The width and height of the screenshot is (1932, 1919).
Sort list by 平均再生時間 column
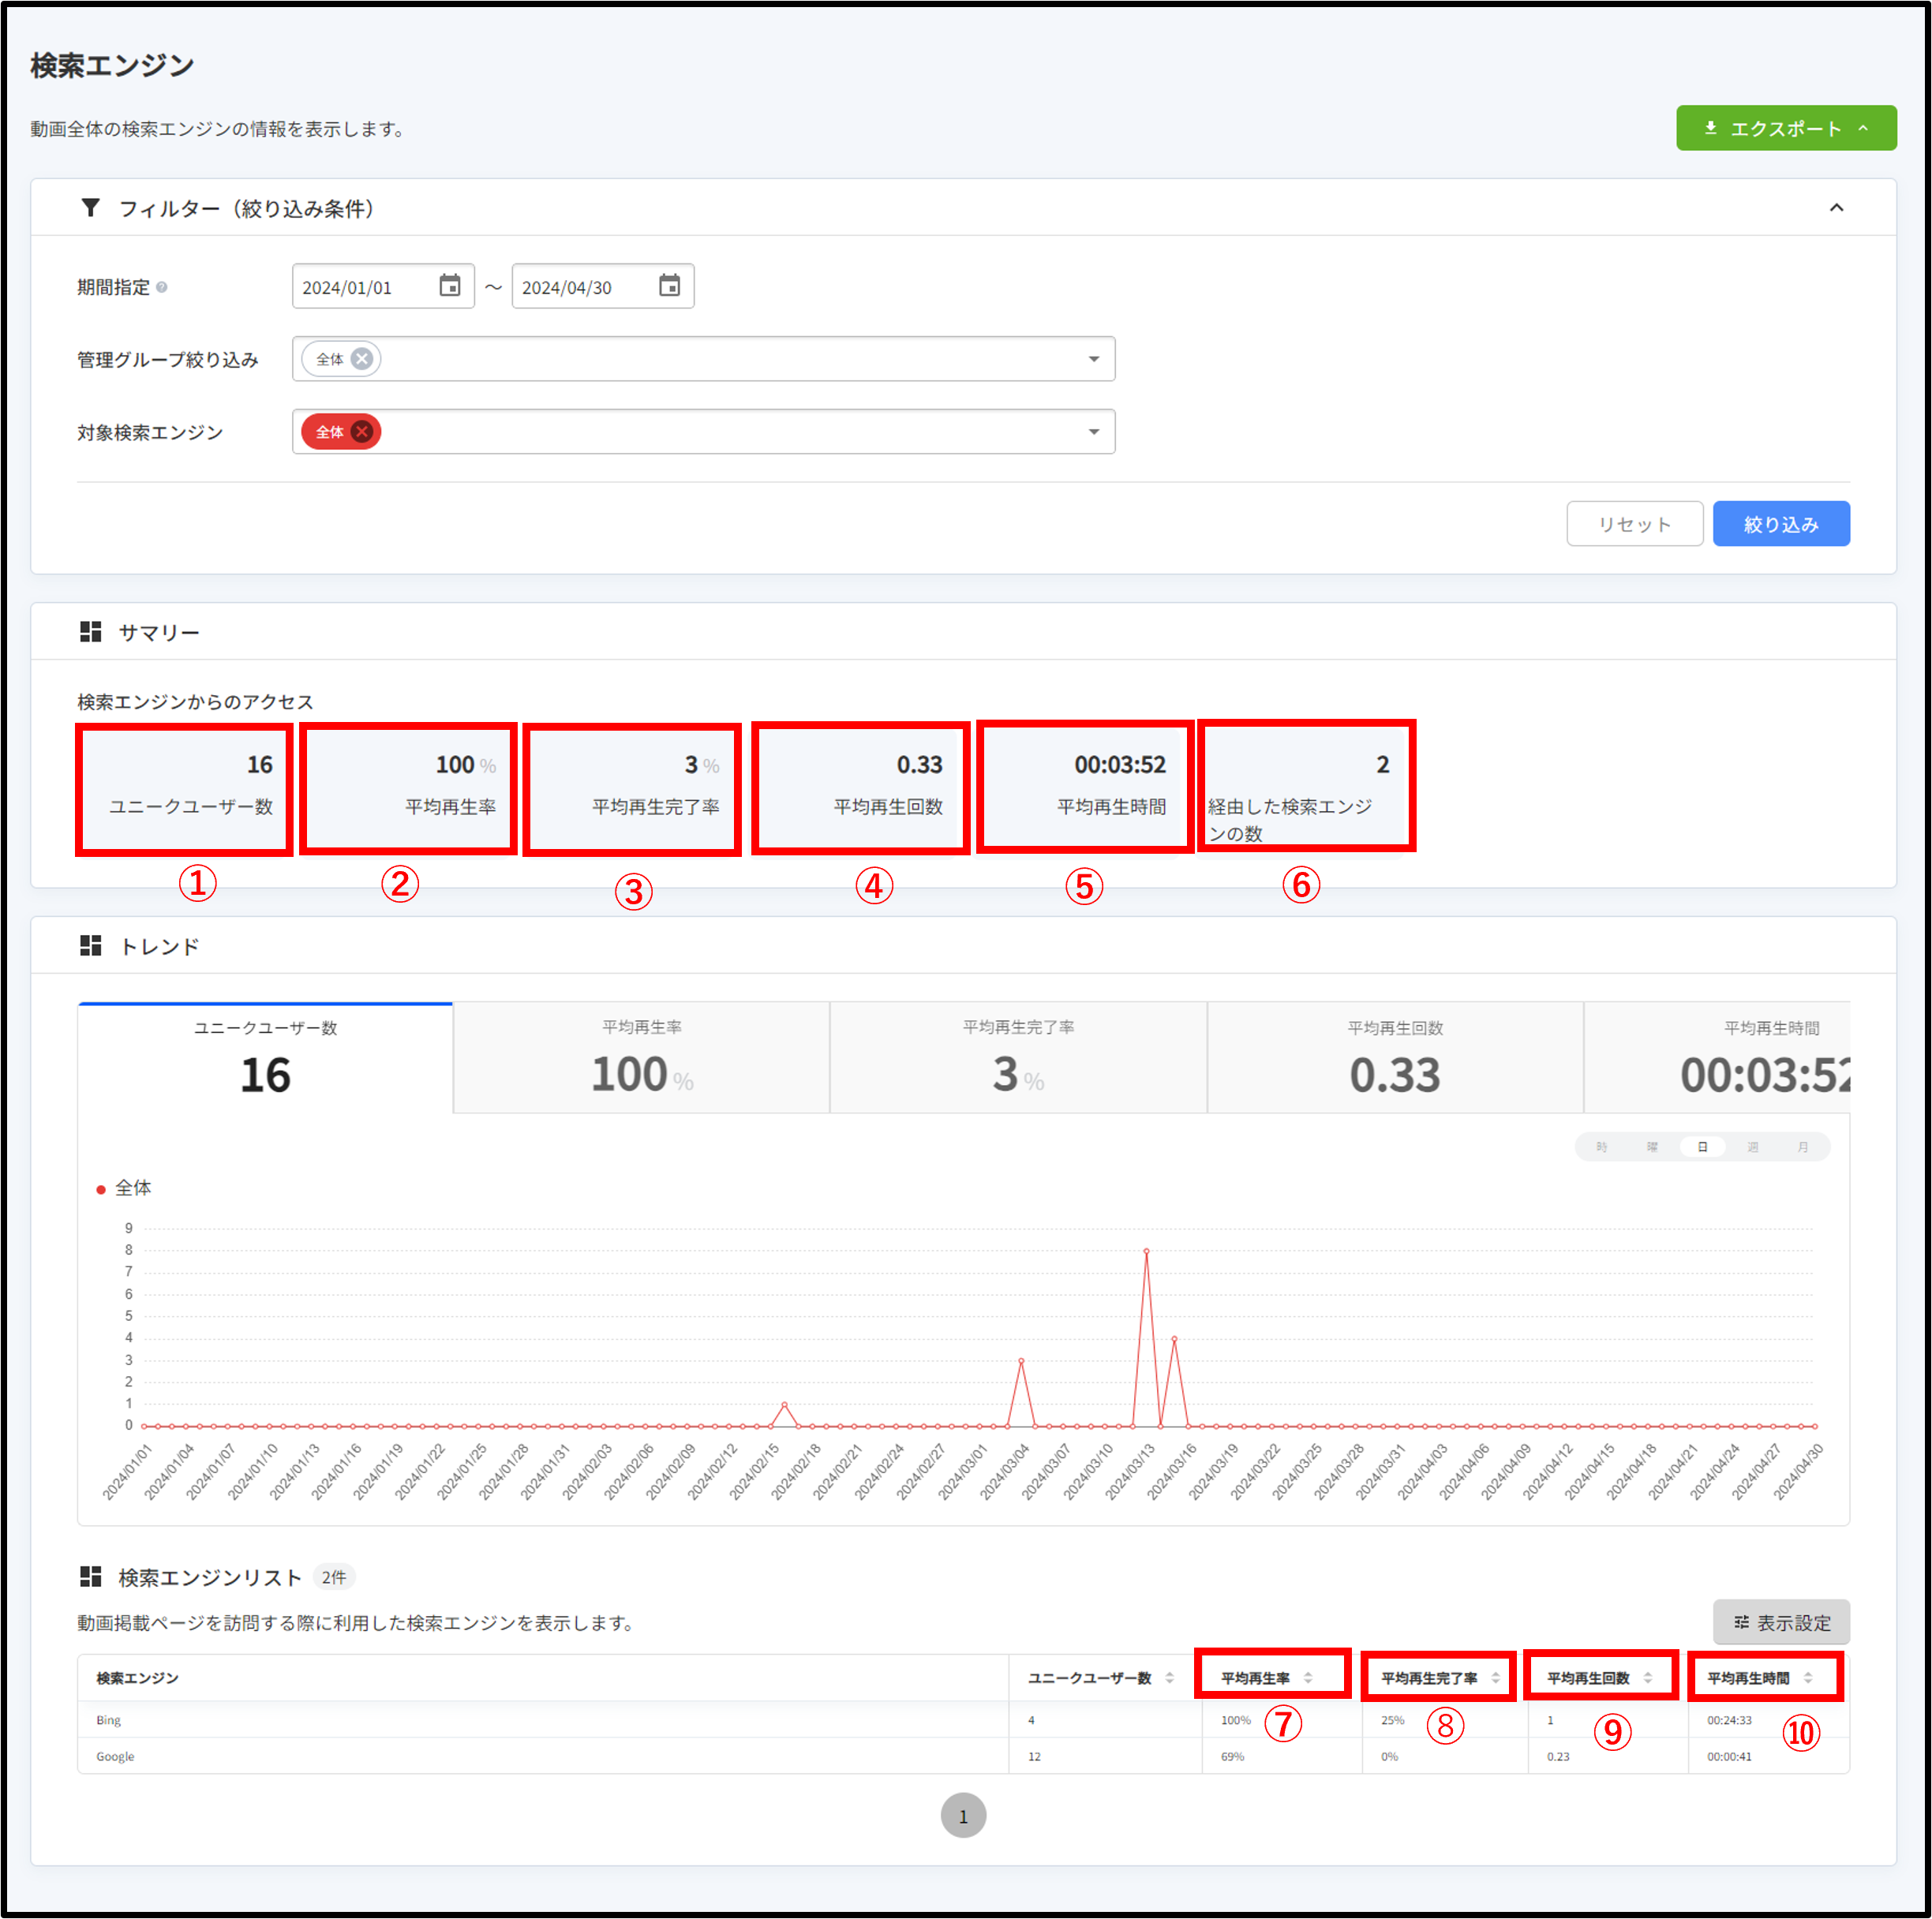coord(1808,1678)
